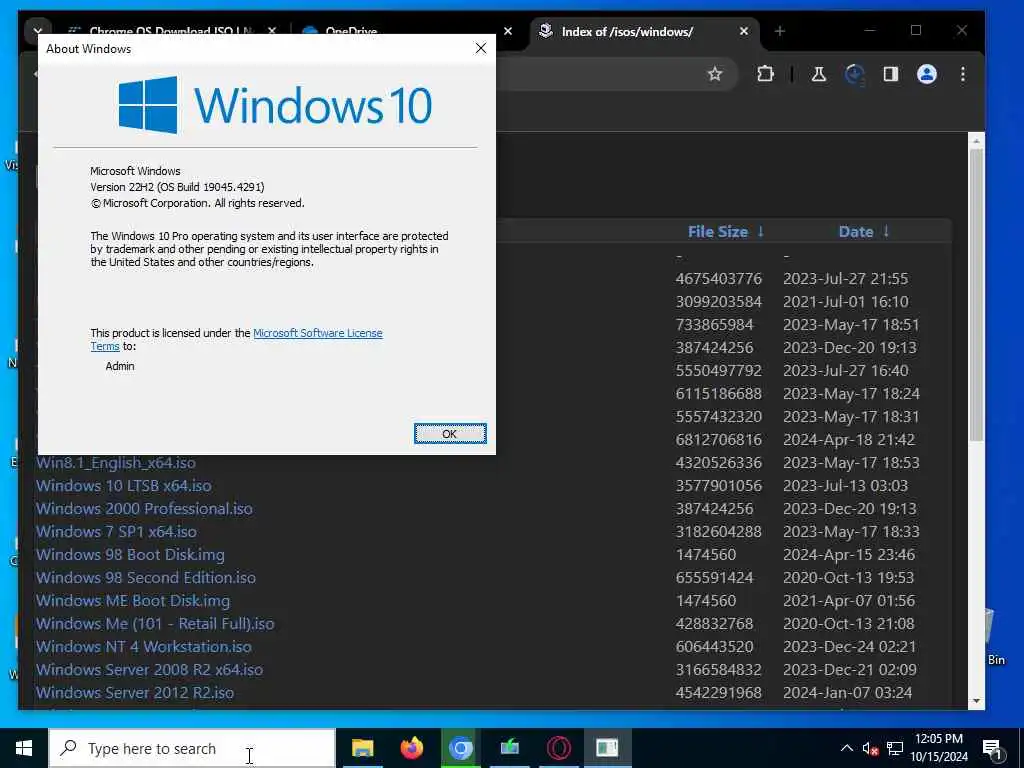Open Windows 7 SP1 x64.iso link
1024x768 pixels.
tap(116, 532)
